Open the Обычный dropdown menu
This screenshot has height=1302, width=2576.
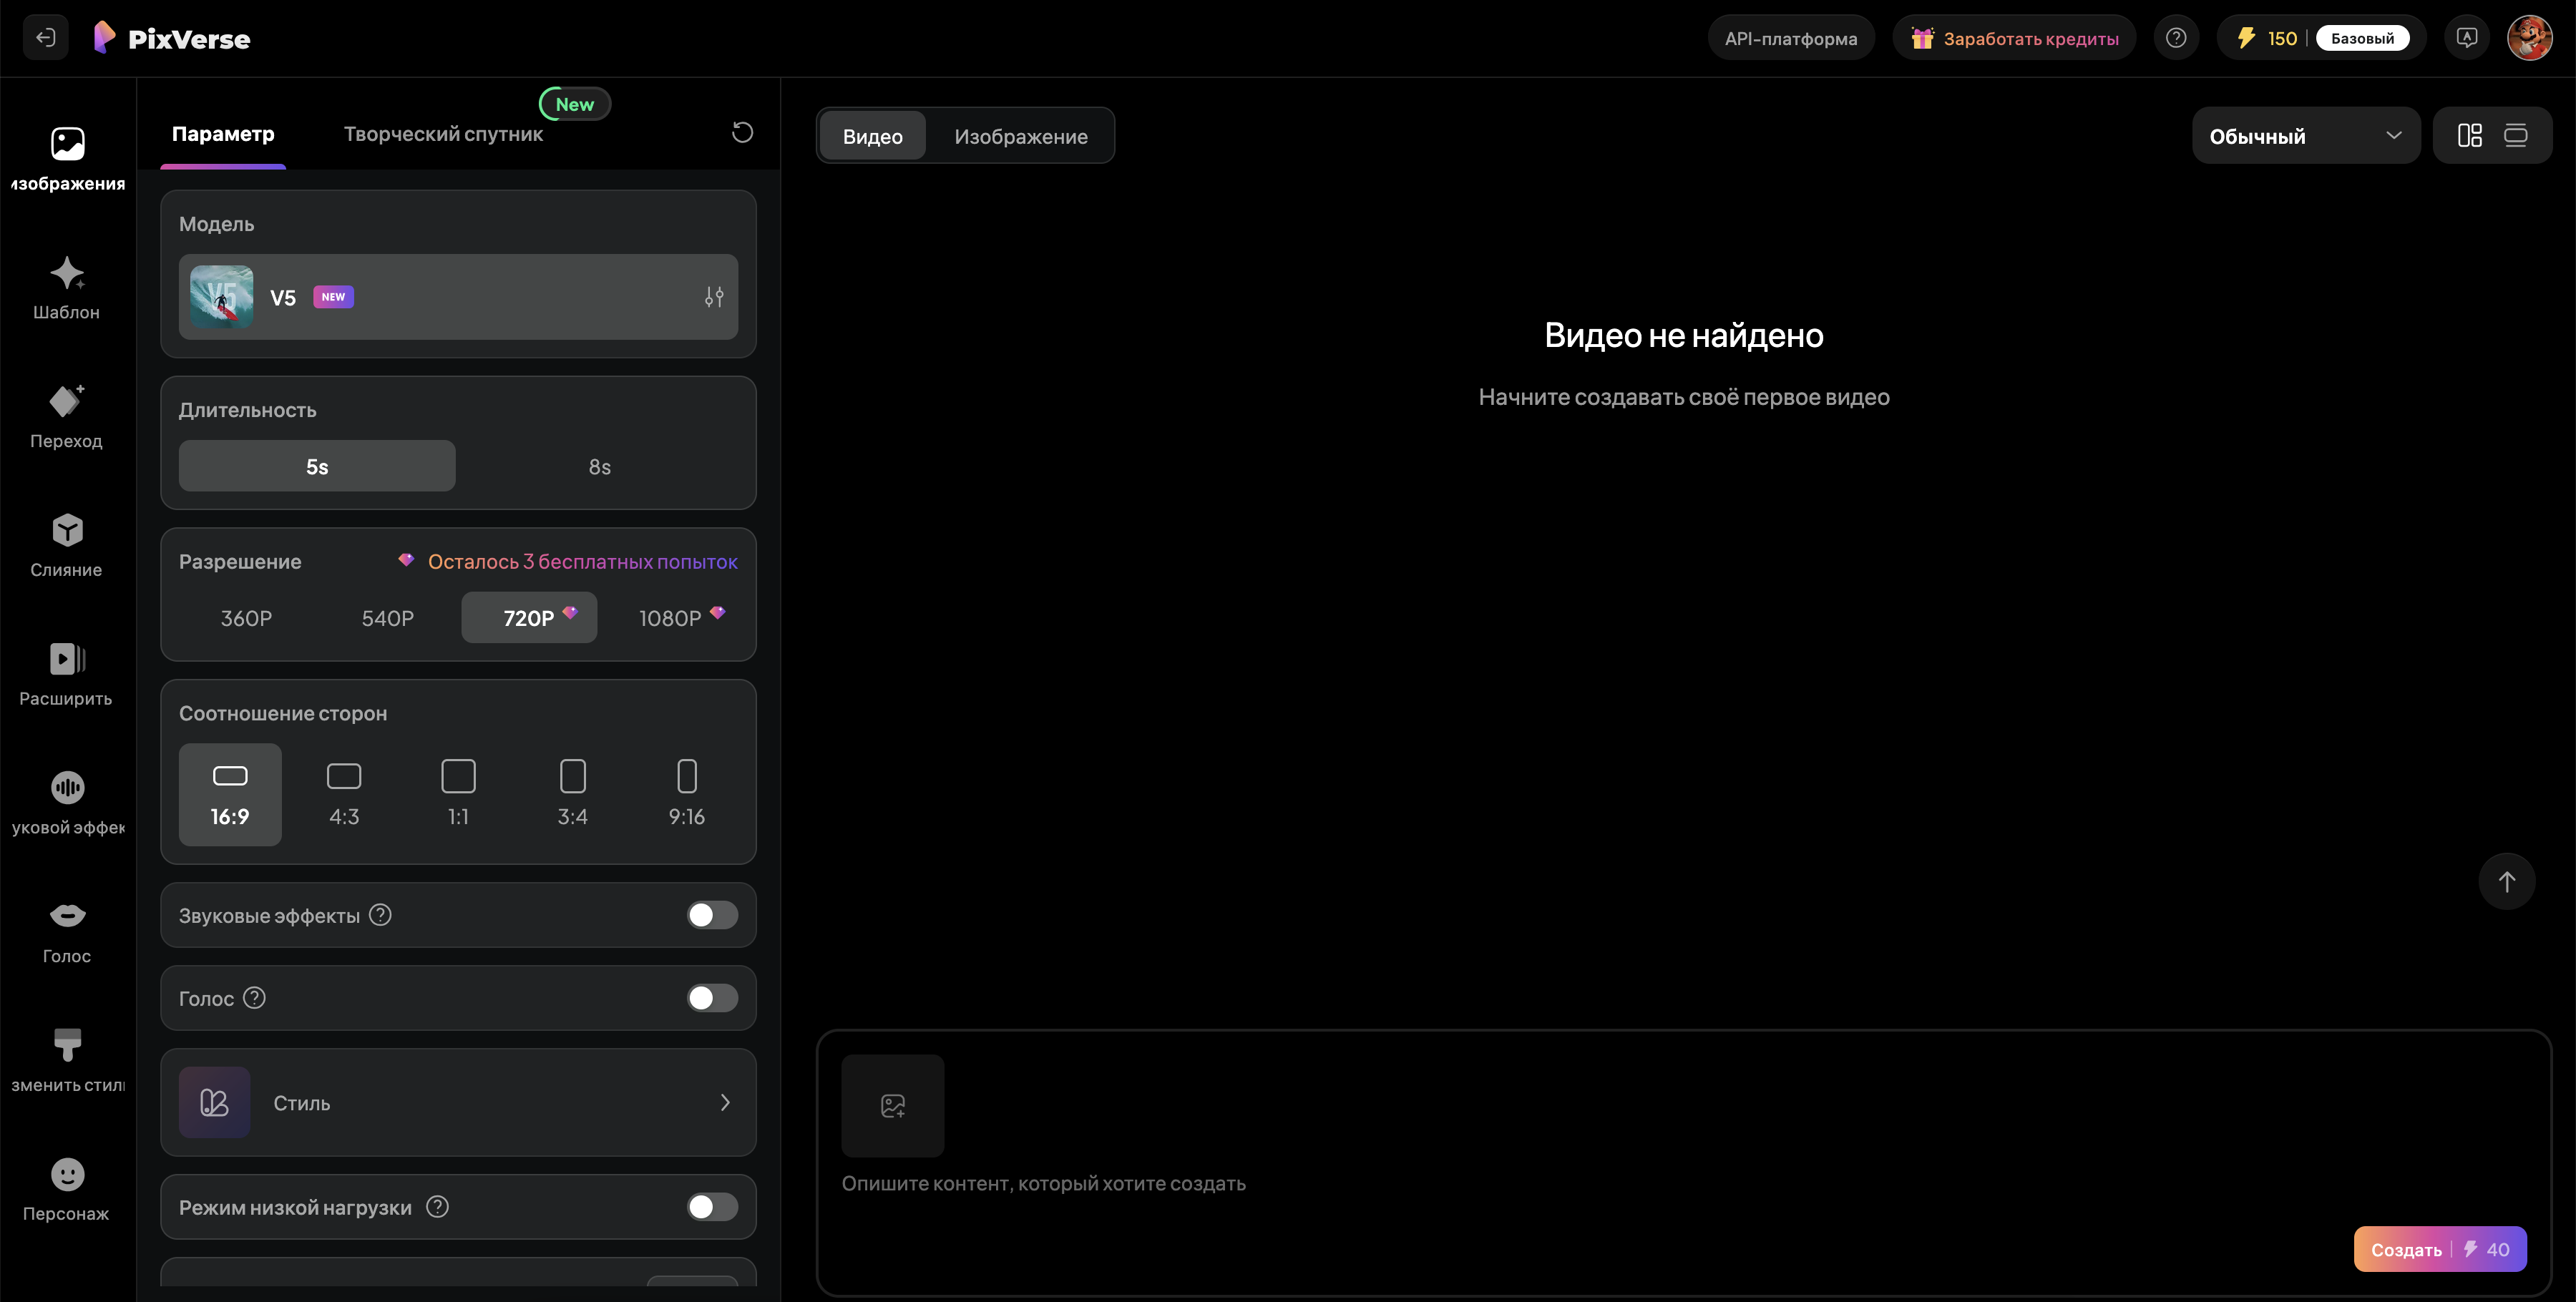pyautogui.click(x=2304, y=136)
